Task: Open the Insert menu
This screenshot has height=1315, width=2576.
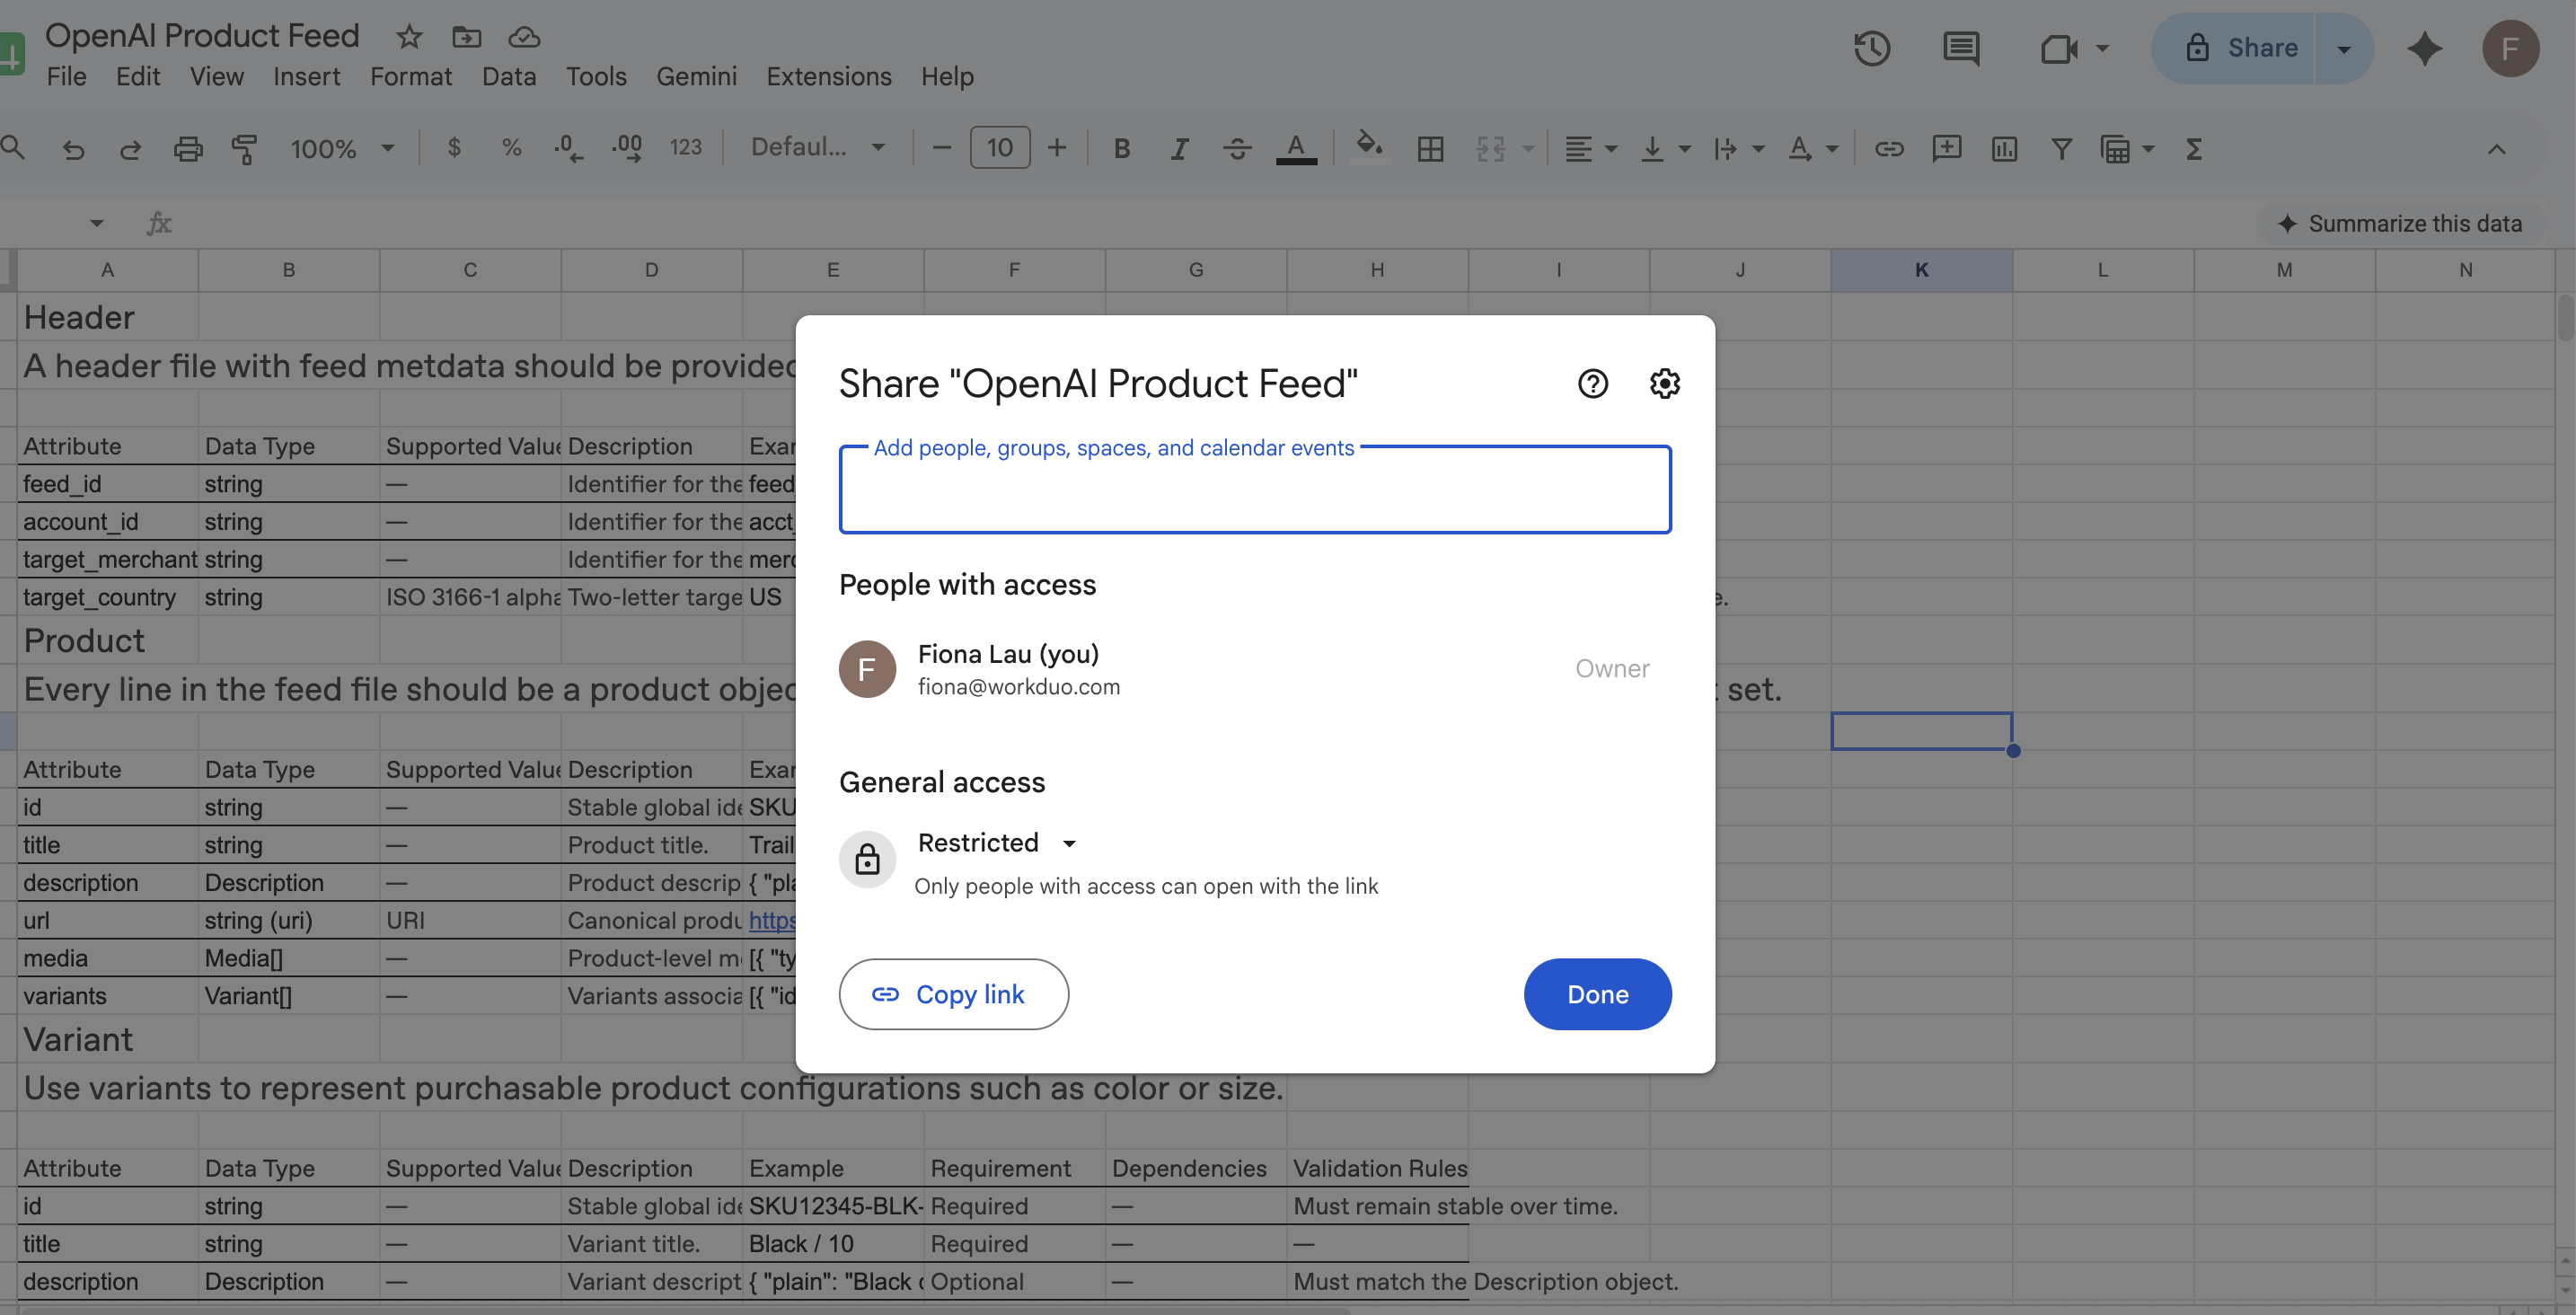Action: [x=306, y=77]
